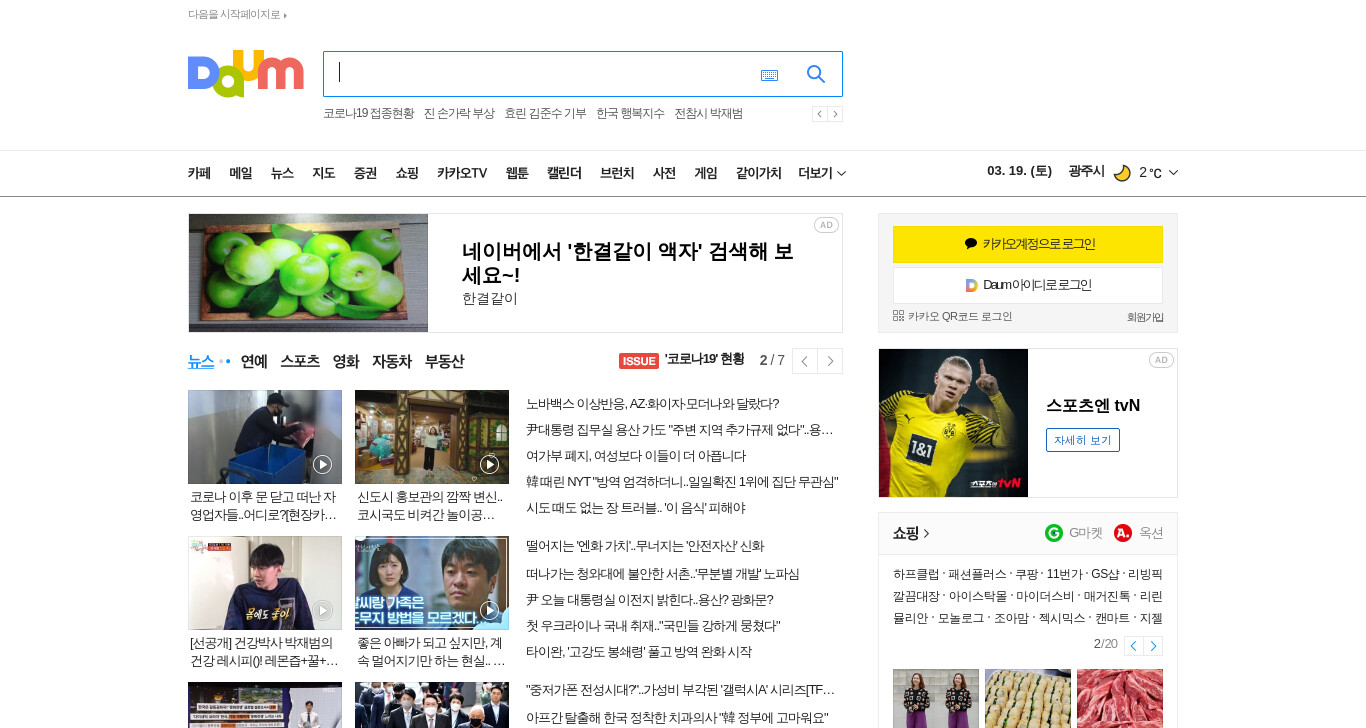Click AD badge on tvN ad
This screenshot has width=1366, height=728.
1161,360
